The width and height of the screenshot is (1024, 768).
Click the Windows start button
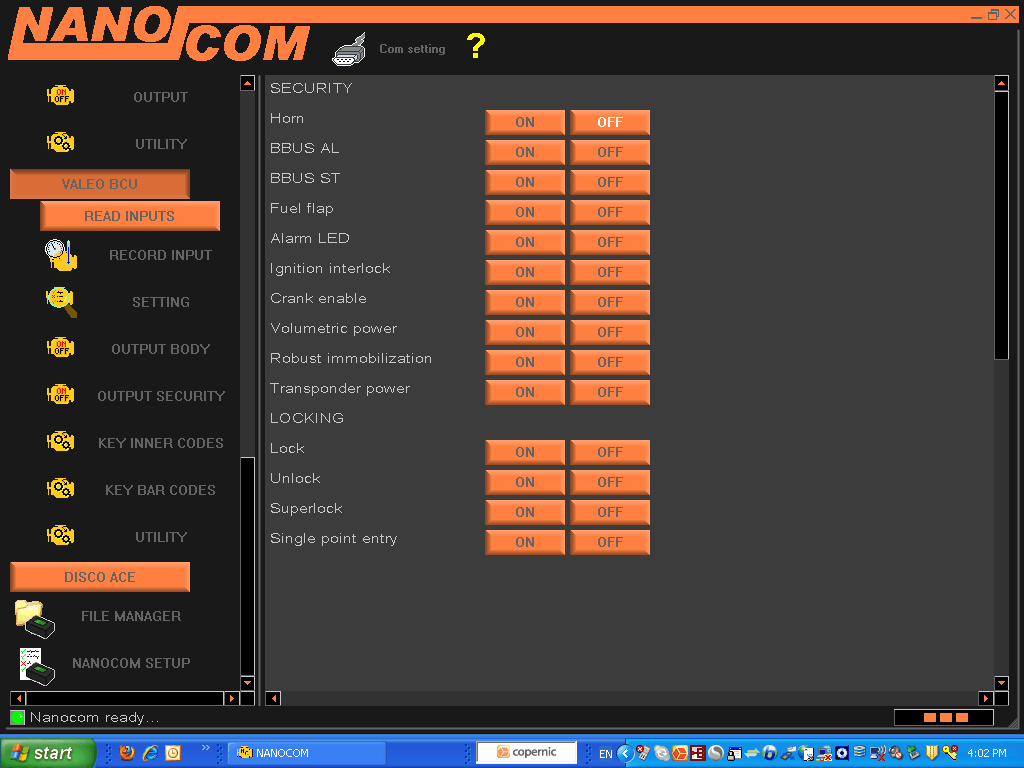[x=47, y=753]
